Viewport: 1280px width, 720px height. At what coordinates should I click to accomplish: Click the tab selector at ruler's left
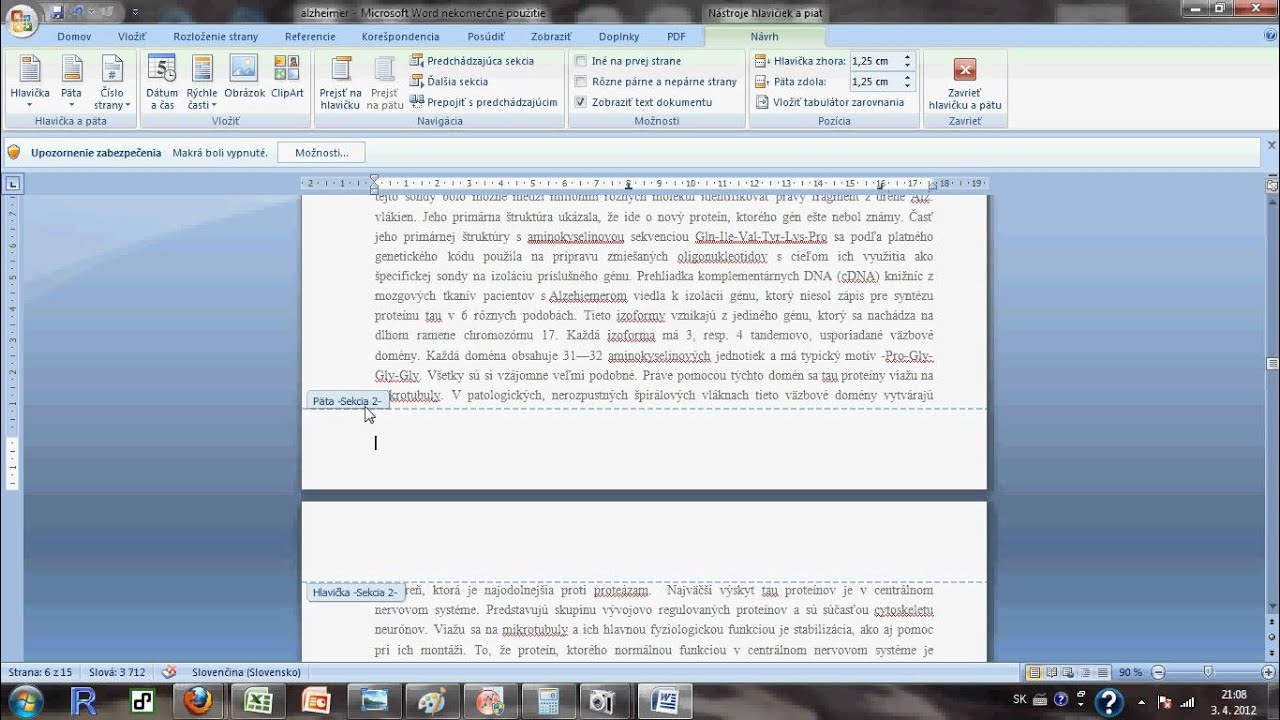(x=13, y=183)
